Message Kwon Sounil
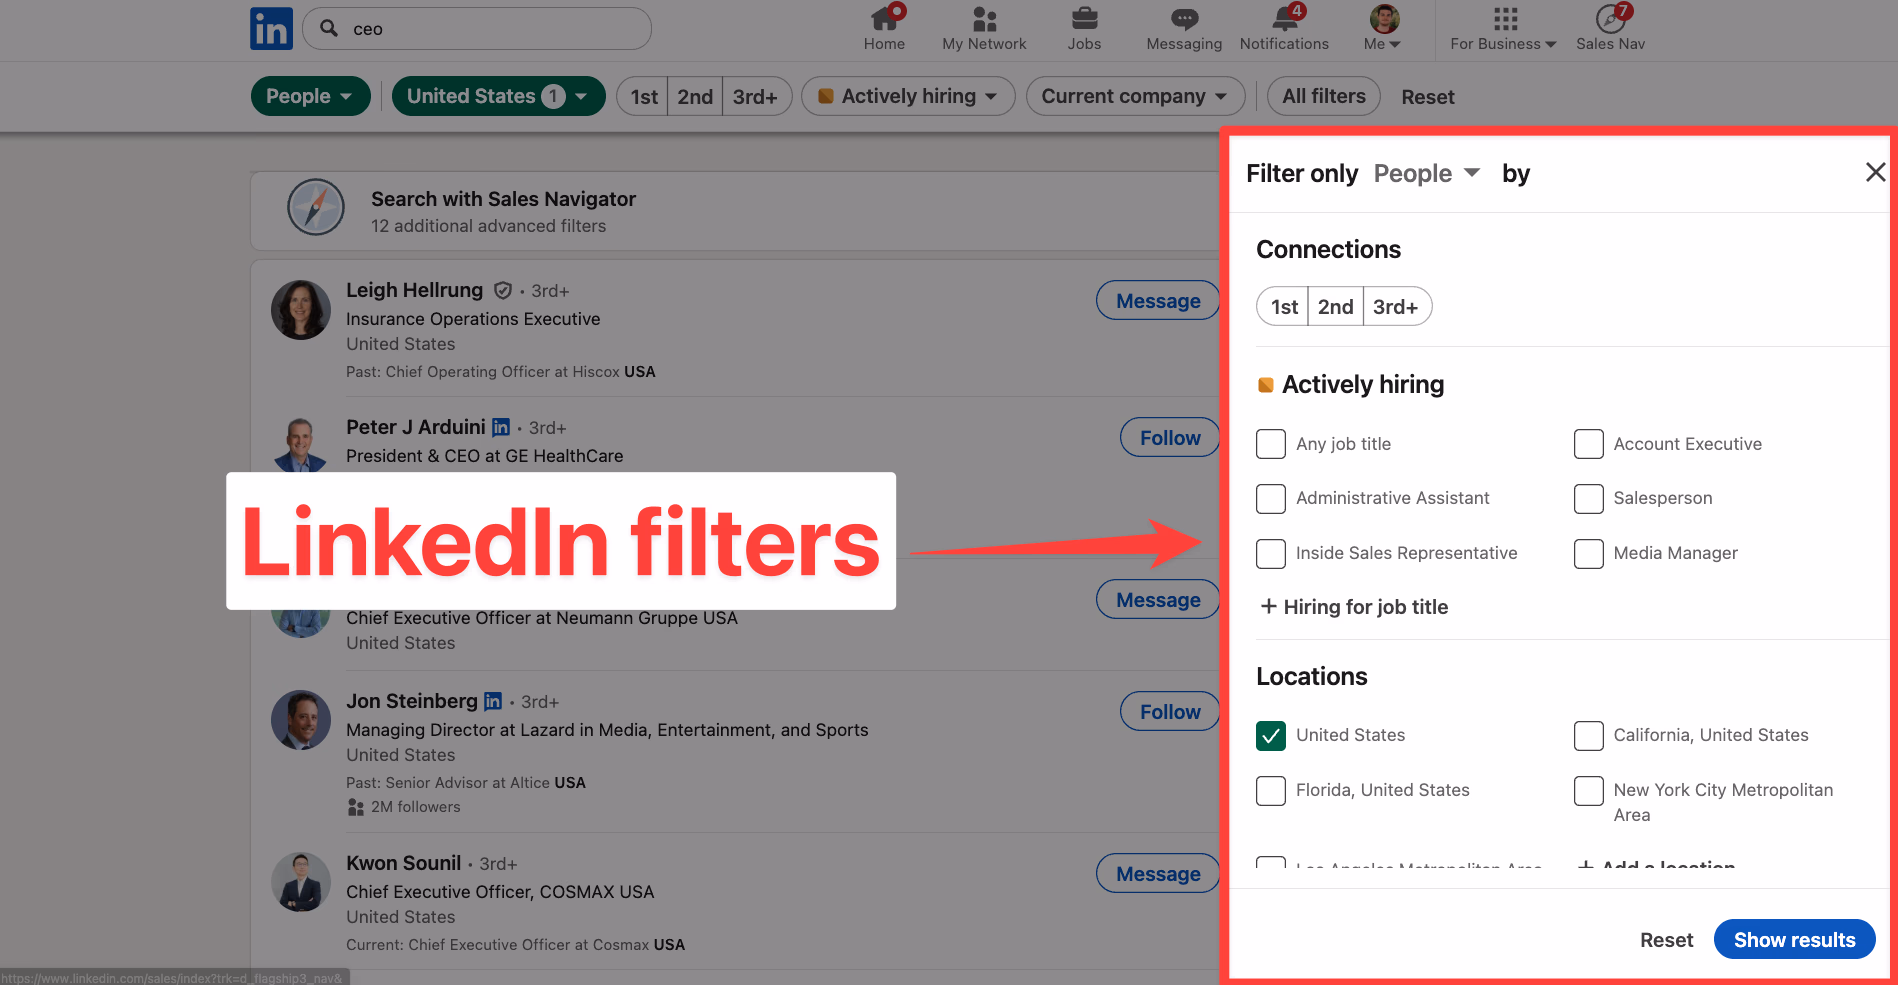The width and height of the screenshot is (1898, 985). (1158, 874)
